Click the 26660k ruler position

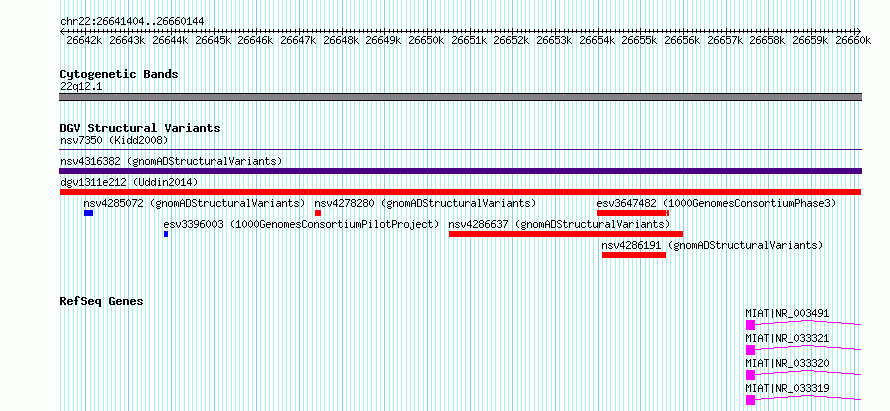point(853,40)
